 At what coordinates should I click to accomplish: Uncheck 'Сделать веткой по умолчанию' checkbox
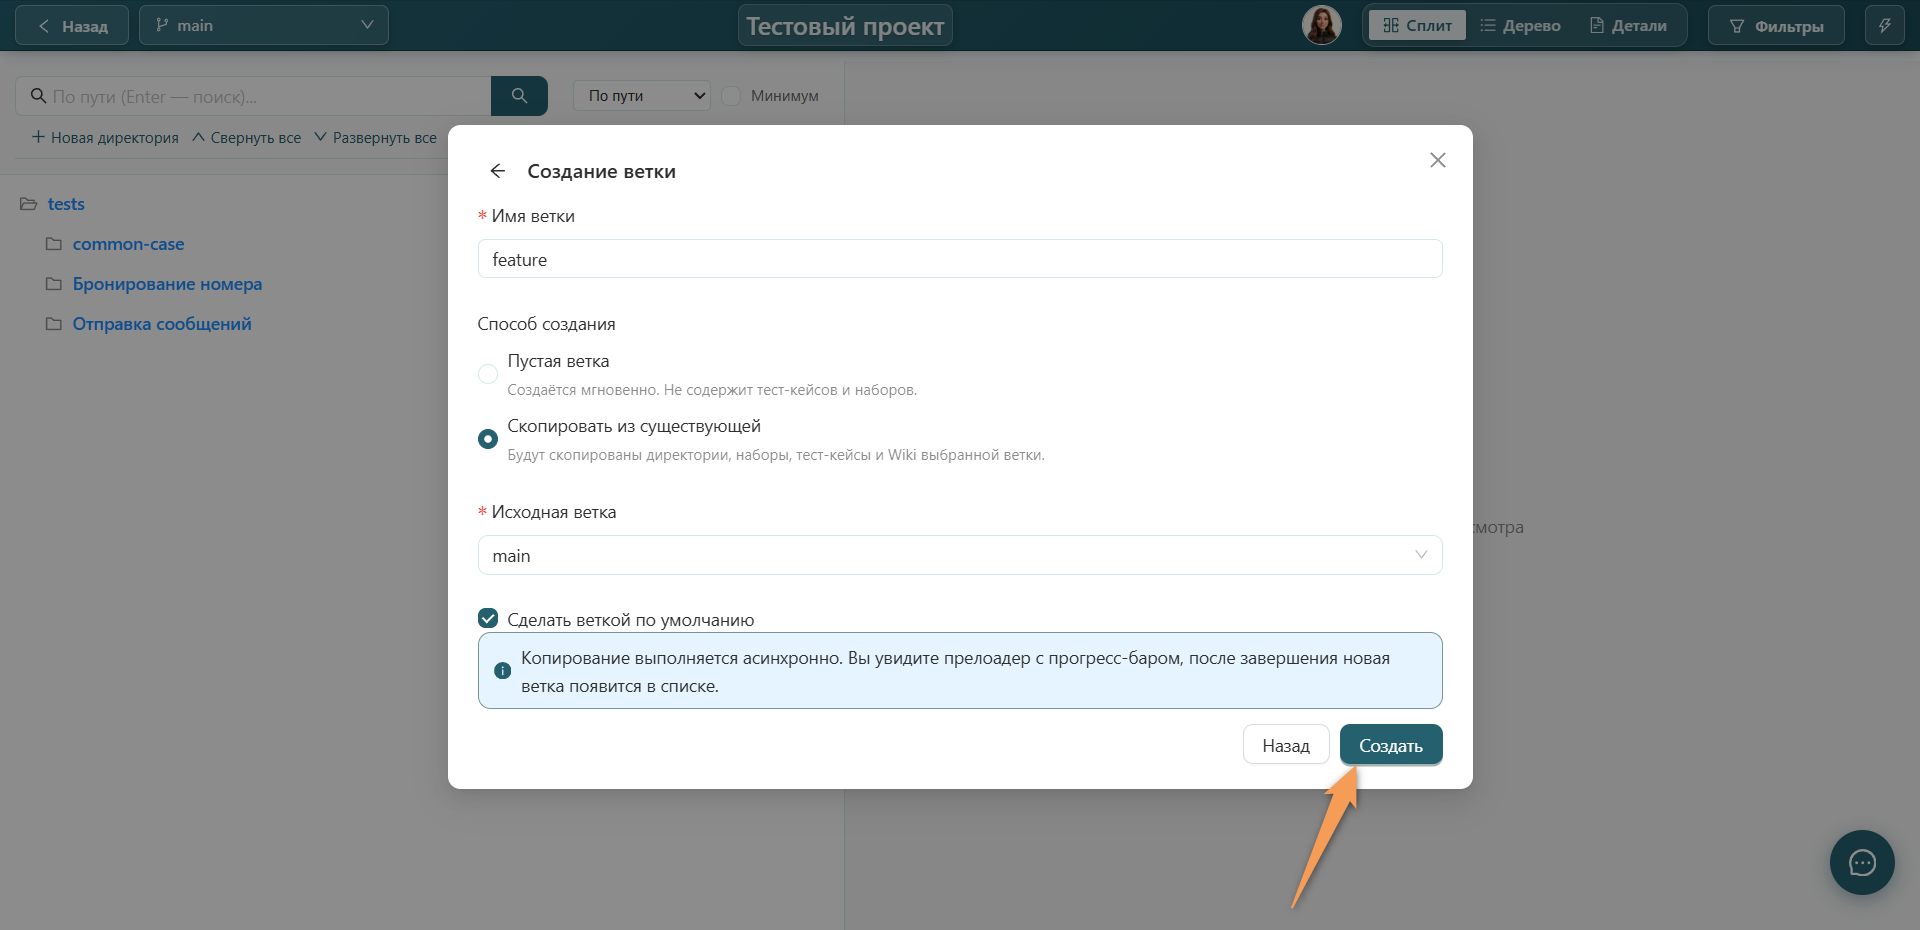pos(488,618)
